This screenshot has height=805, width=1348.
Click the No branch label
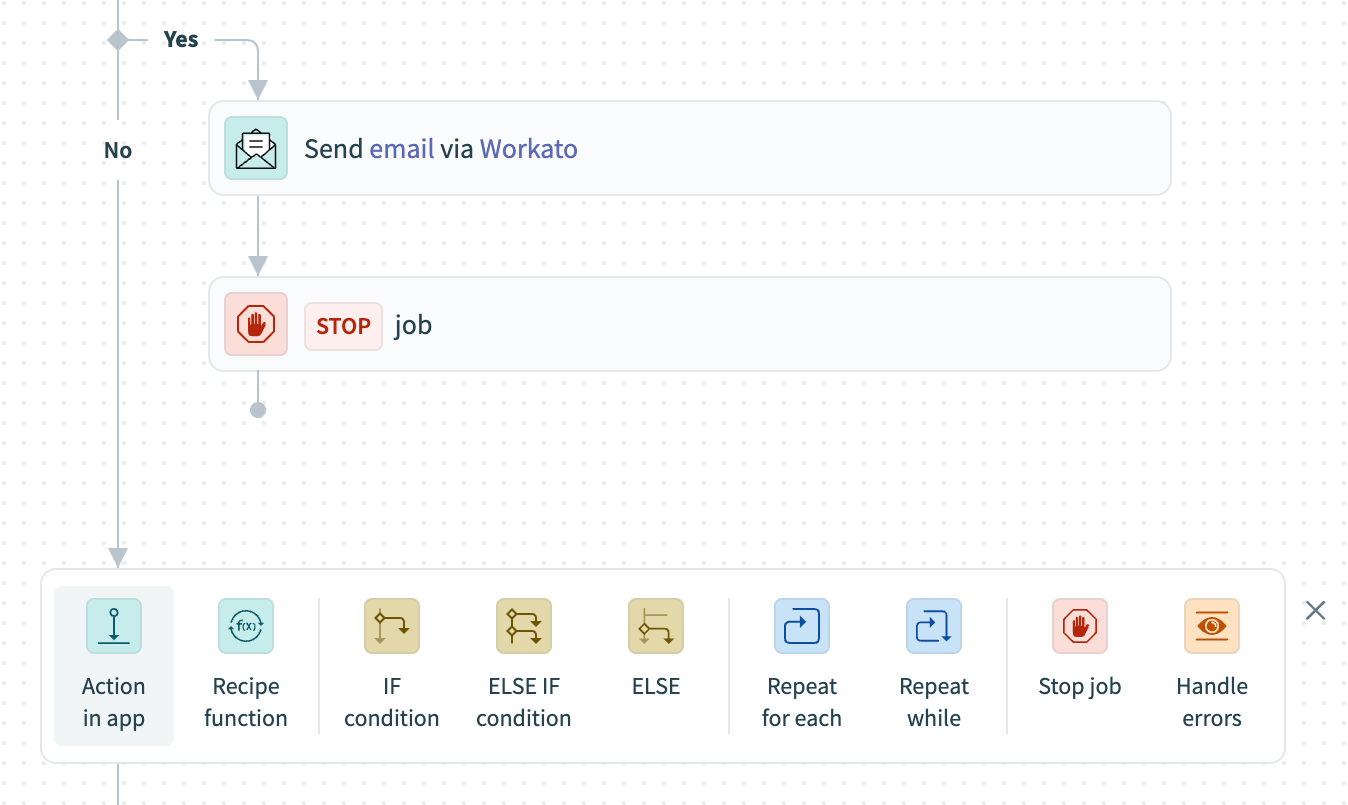tap(118, 150)
